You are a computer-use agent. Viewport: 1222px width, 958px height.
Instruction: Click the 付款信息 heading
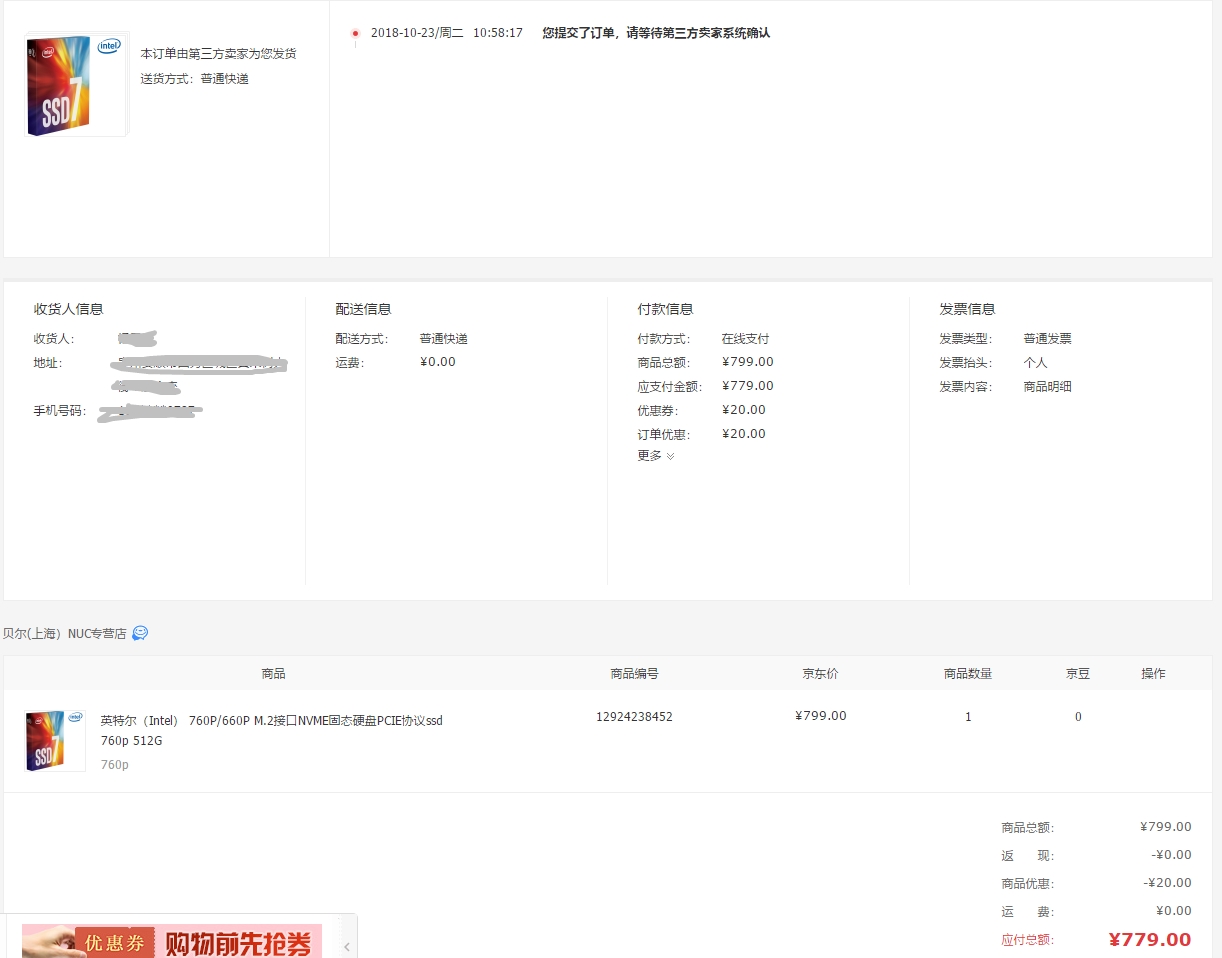[666, 309]
